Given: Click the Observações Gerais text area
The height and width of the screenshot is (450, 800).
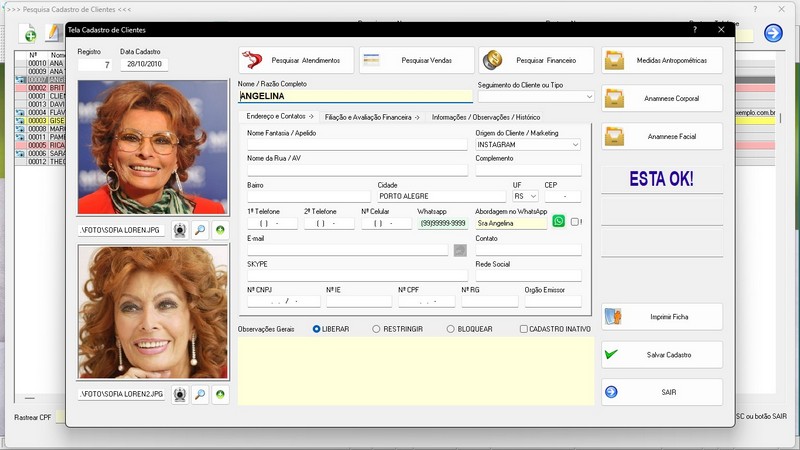Looking at the screenshot, I should 416,371.
